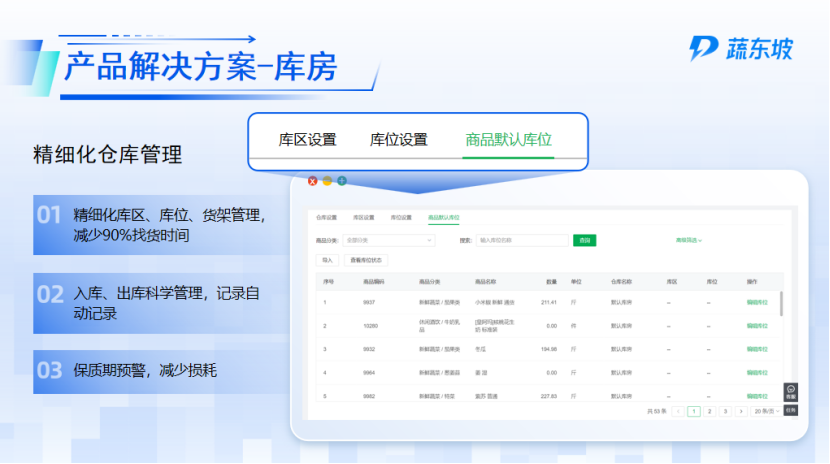Click 编辑库位 link for product 9937

[758, 302]
